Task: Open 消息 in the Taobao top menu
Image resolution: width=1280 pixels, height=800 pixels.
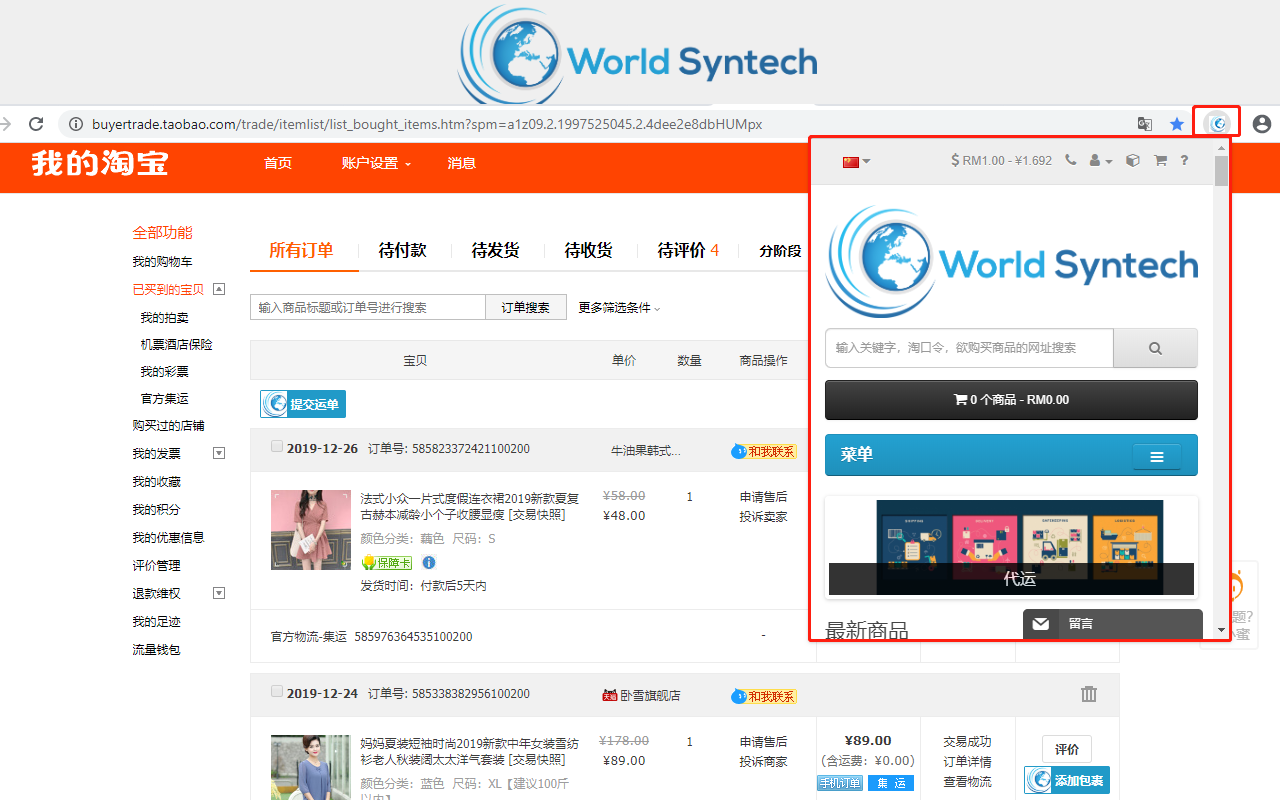Action: [x=462, y=163]
